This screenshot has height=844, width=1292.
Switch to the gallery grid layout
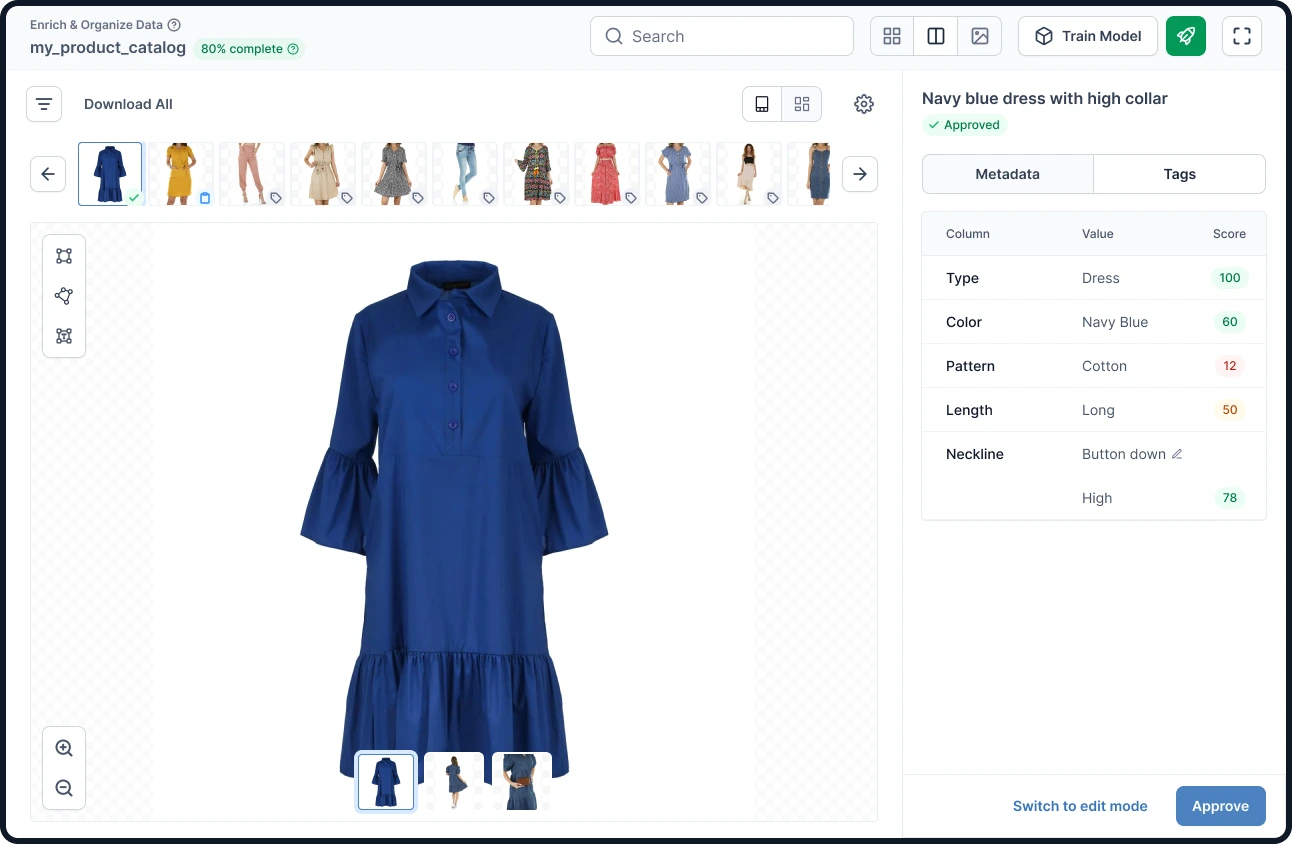(801, 104)
